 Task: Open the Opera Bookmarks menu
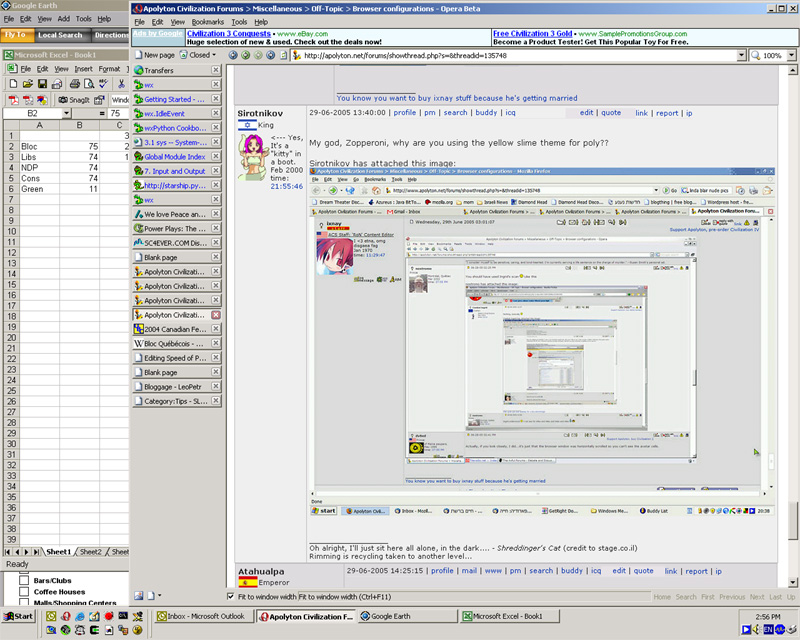pyautogui.click(x=208, y=21)
